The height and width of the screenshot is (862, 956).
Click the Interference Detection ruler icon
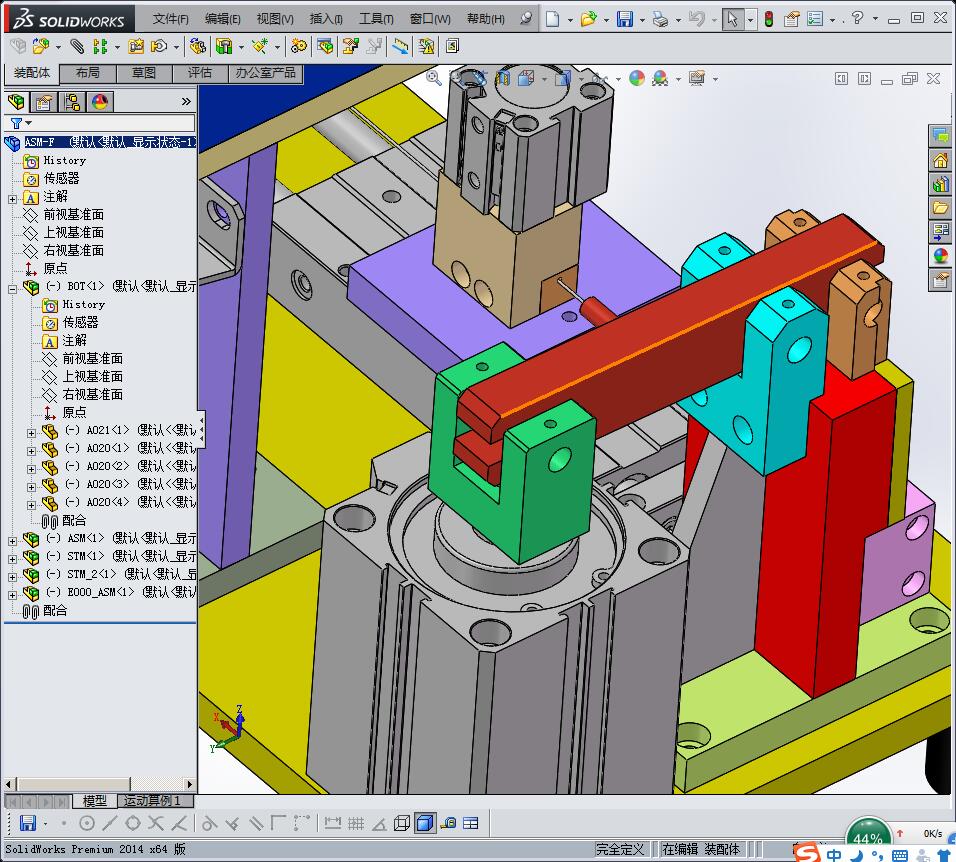[401, 46]
